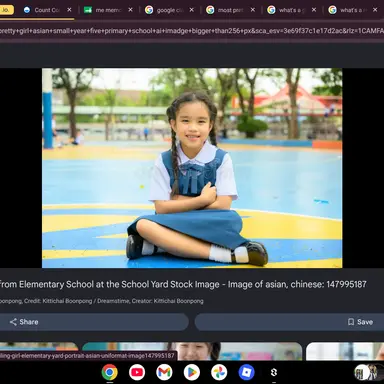Click the Save button
384x384 pixels.
point(289,322)
